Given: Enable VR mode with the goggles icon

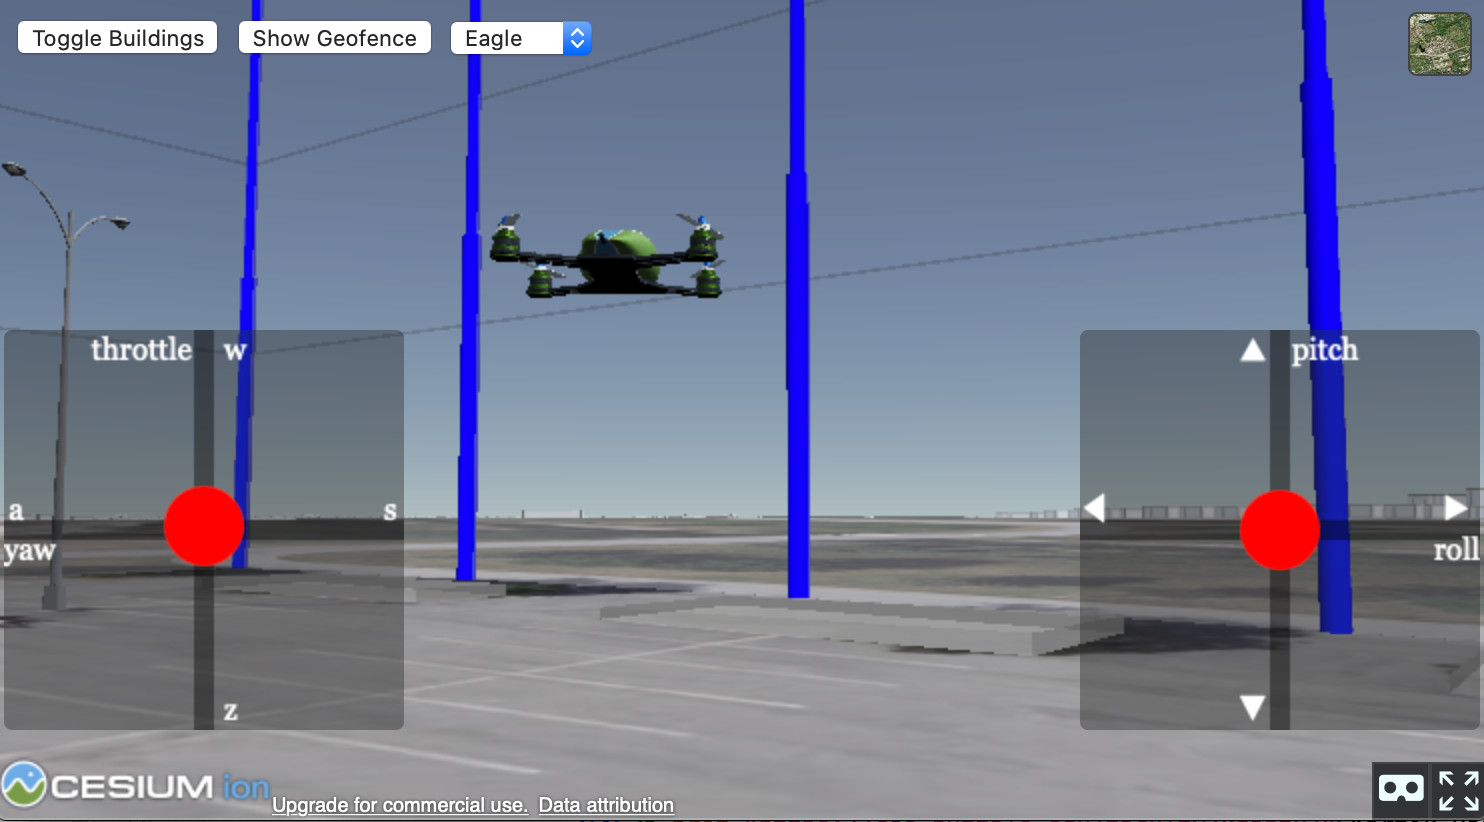Looking at the screenshot, I should tap(1400, 789).
